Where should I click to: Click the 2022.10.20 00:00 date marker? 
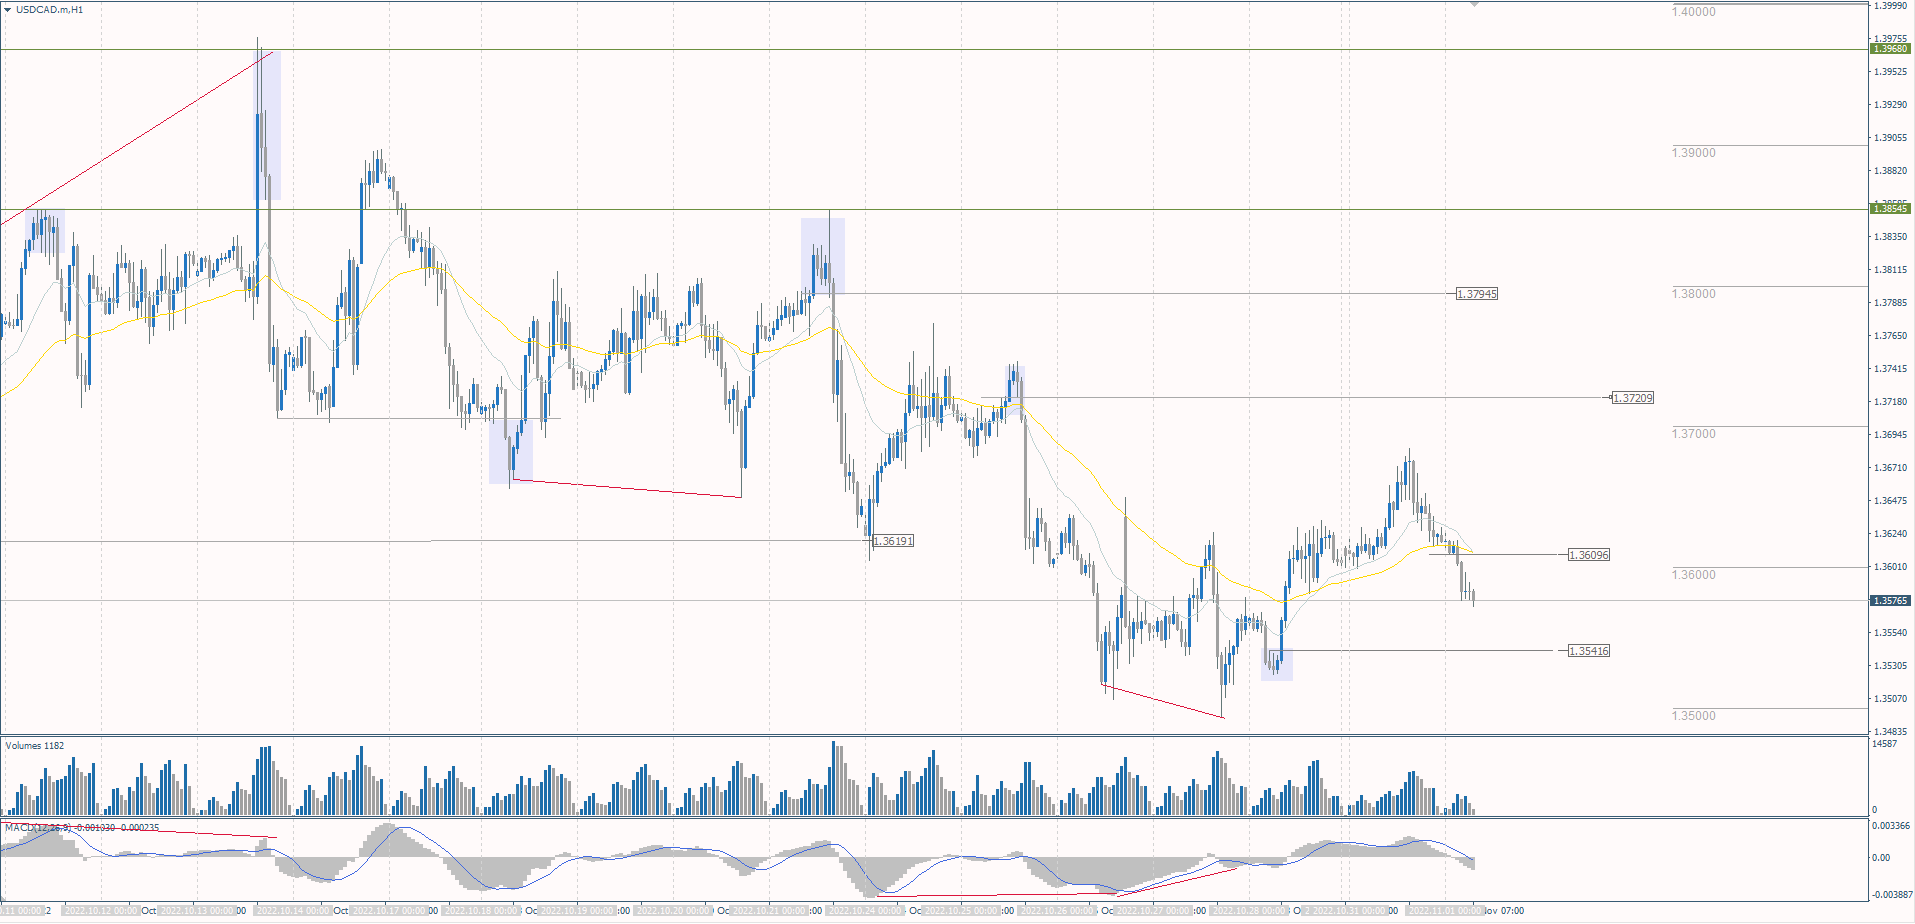(673, 911)
